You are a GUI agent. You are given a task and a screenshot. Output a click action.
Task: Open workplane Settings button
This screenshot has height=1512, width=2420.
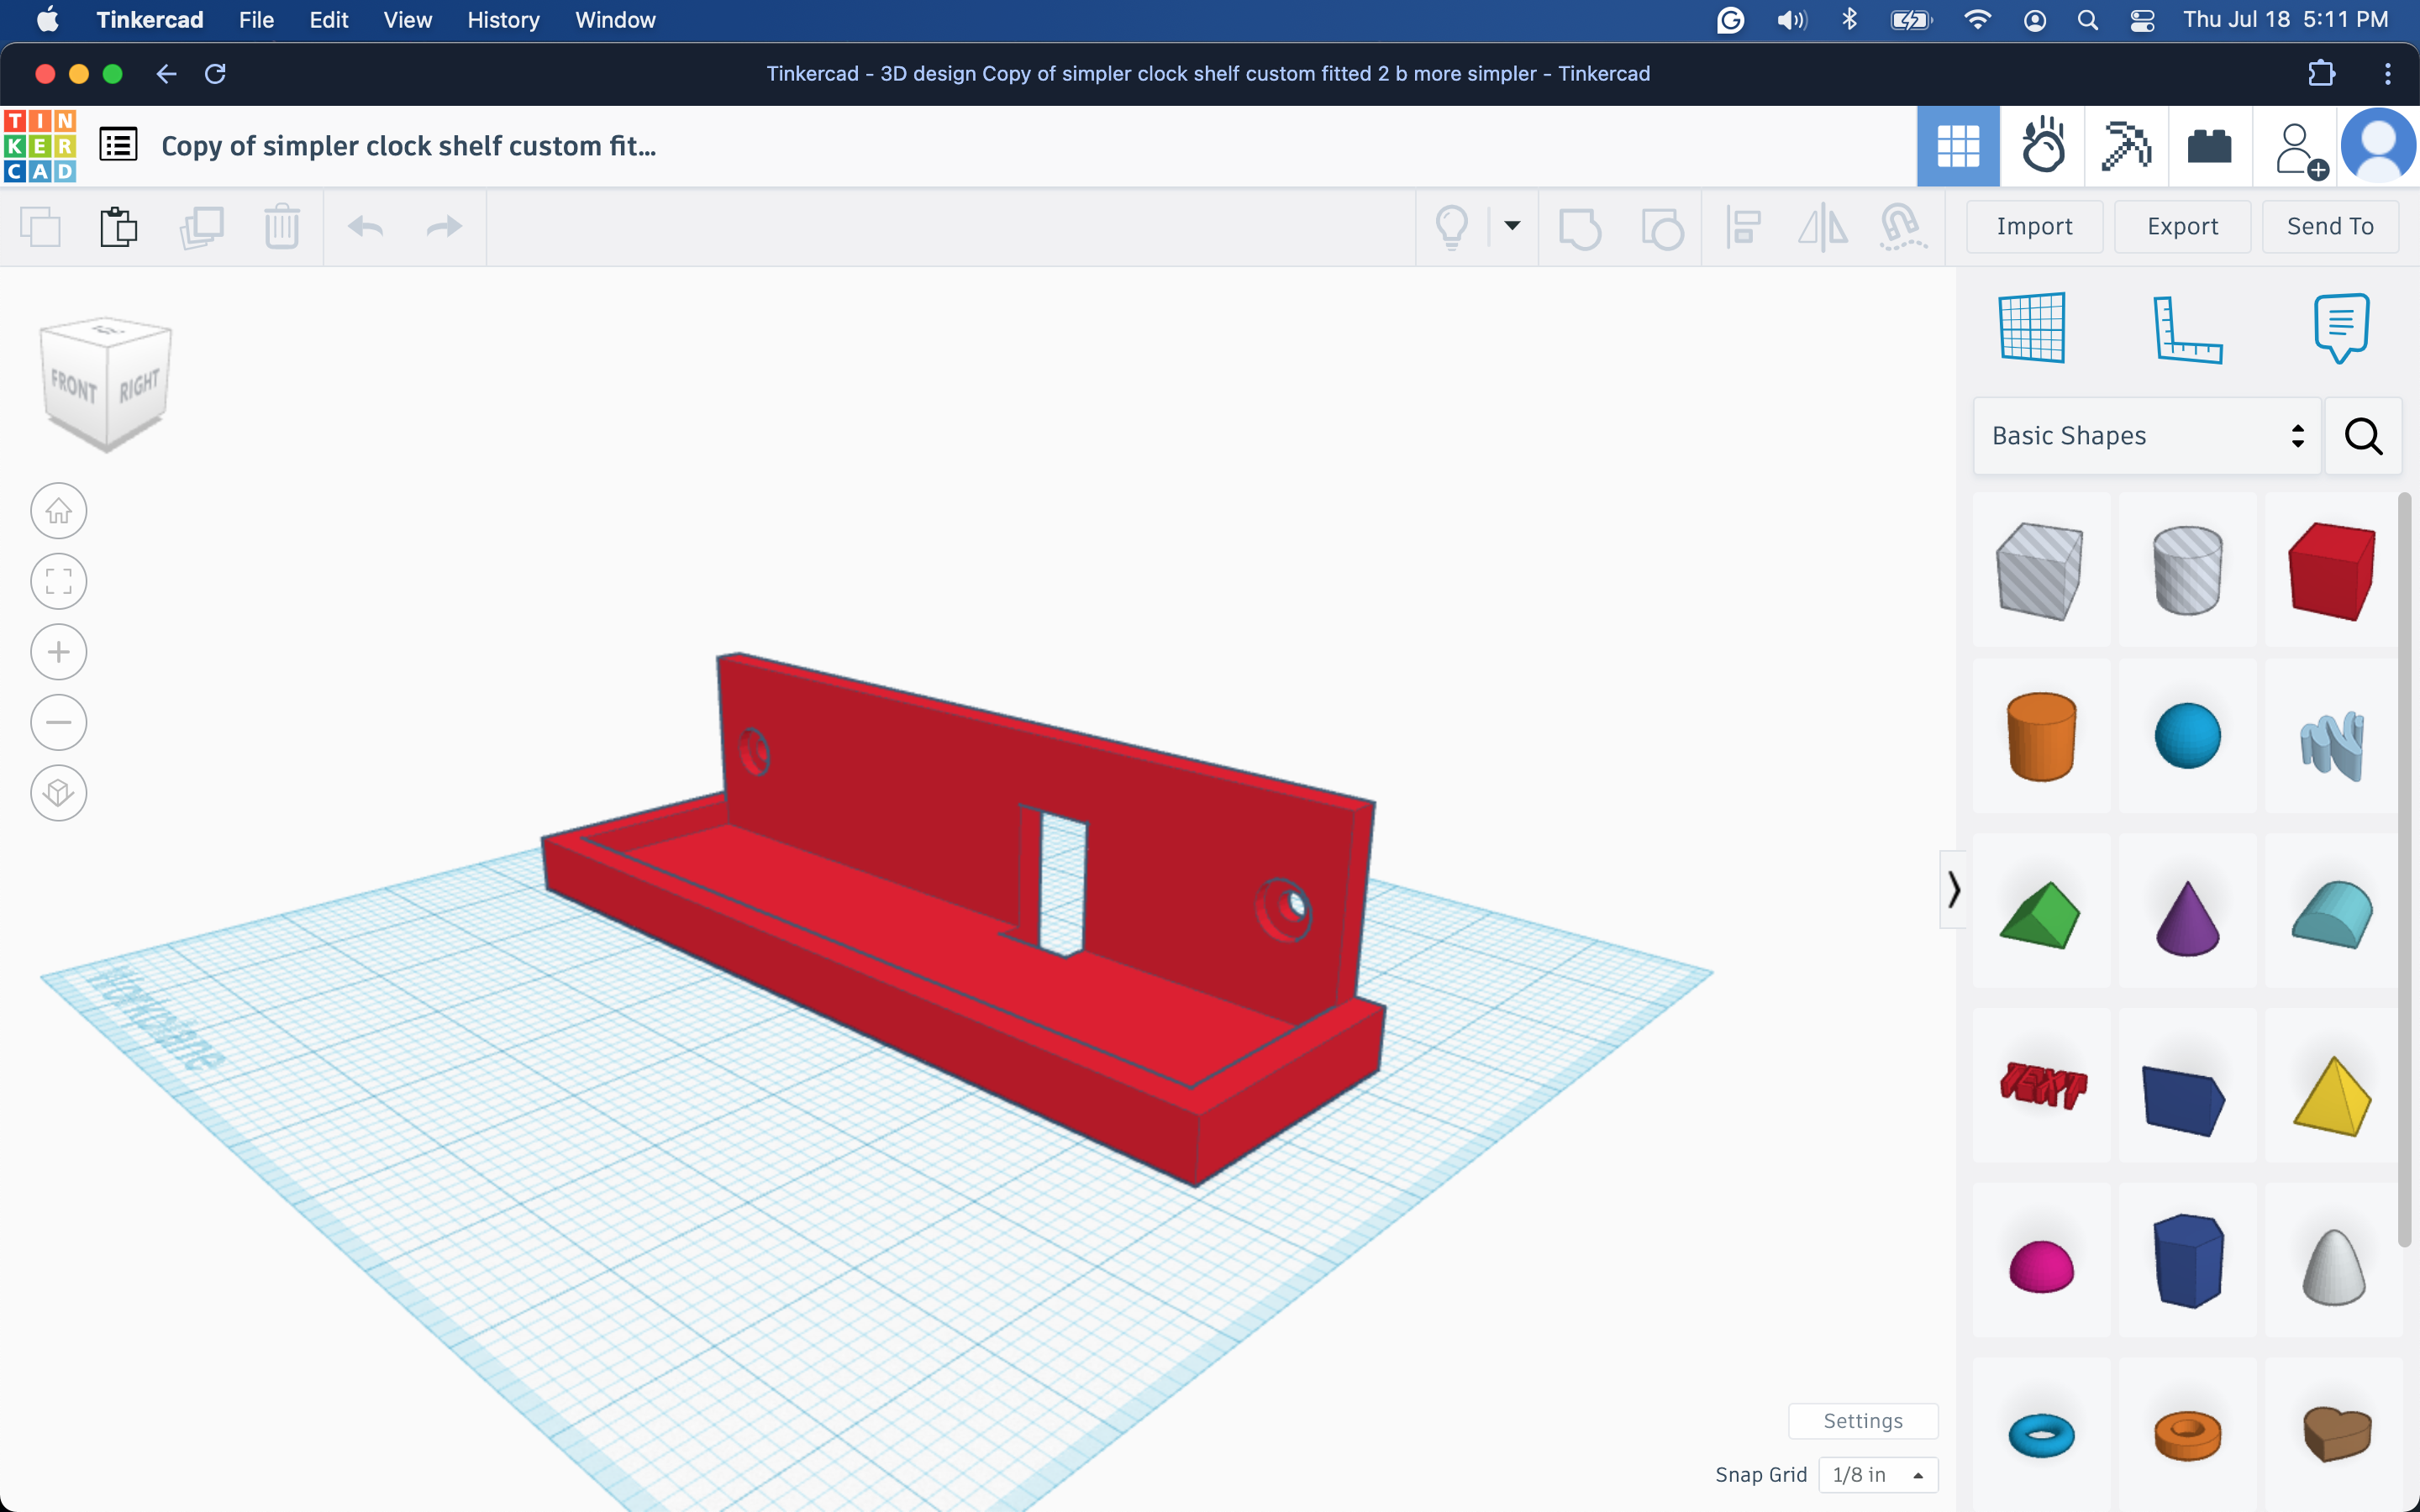pos(1862,1421)
